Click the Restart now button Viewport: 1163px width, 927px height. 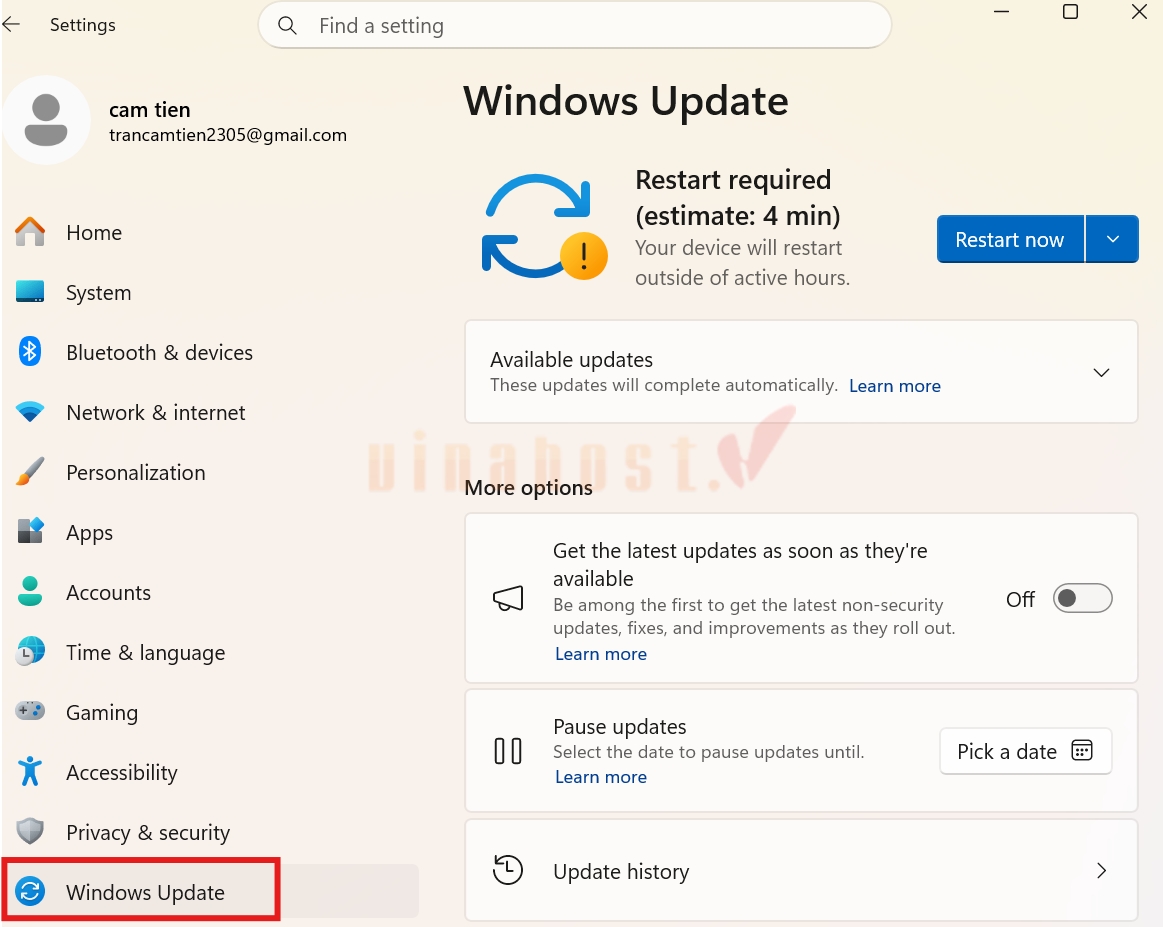click(x=1010, y=239)
